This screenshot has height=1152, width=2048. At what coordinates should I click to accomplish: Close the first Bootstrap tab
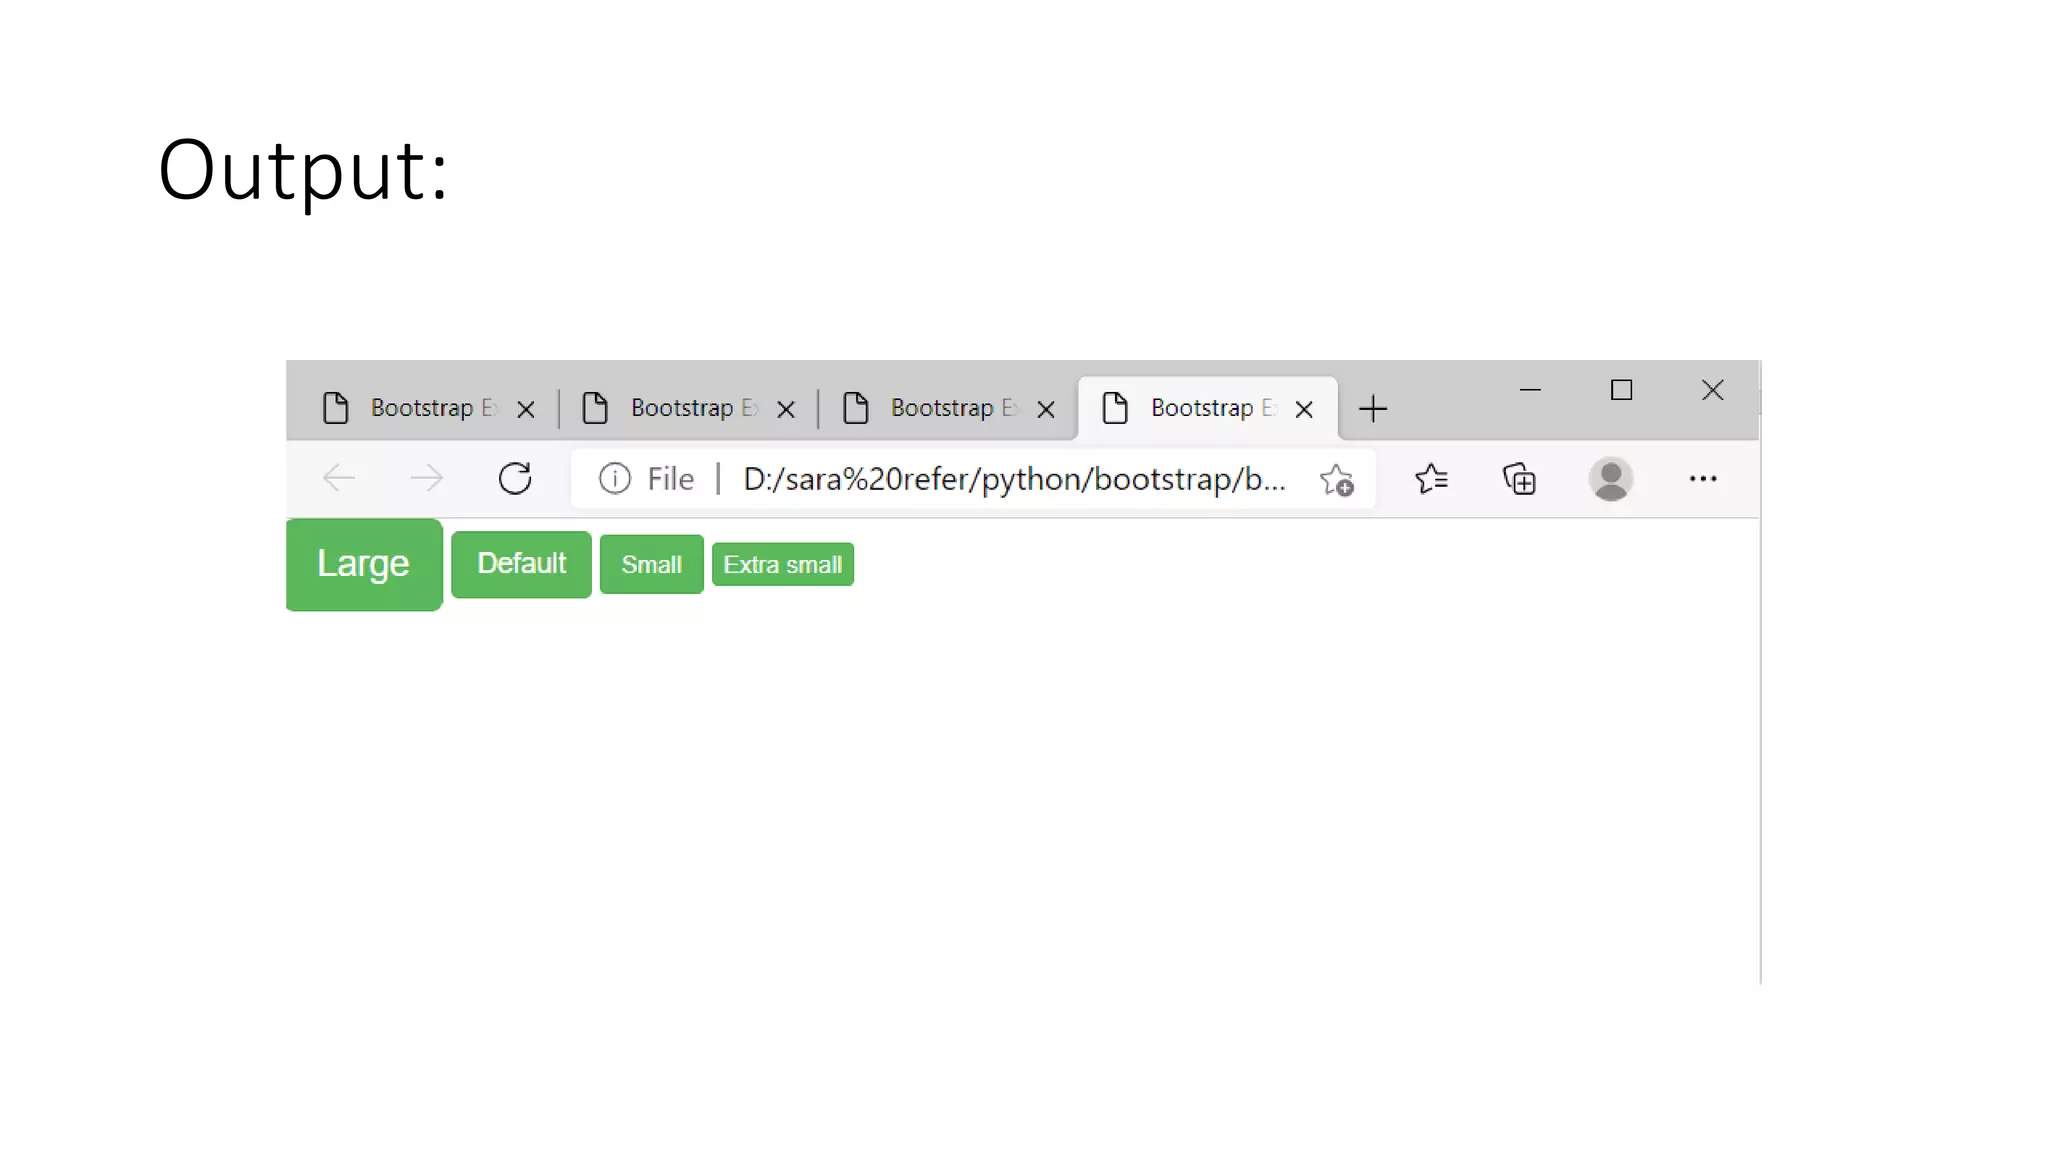[x=526, y=409]
